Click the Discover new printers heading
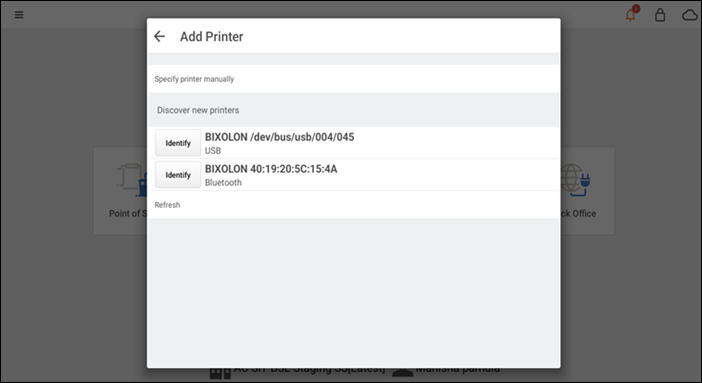Screen dimensions: 702x383 (x=198, y=110)
